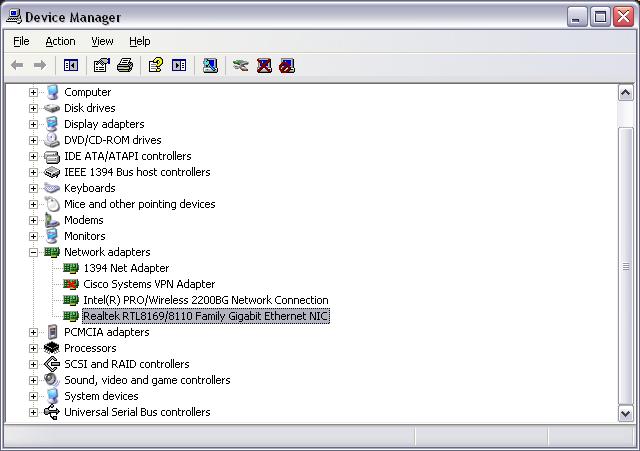Select 1394 Net Adapter
The height and width of the screenshot is (451, 640).
(x=126, y=268)
